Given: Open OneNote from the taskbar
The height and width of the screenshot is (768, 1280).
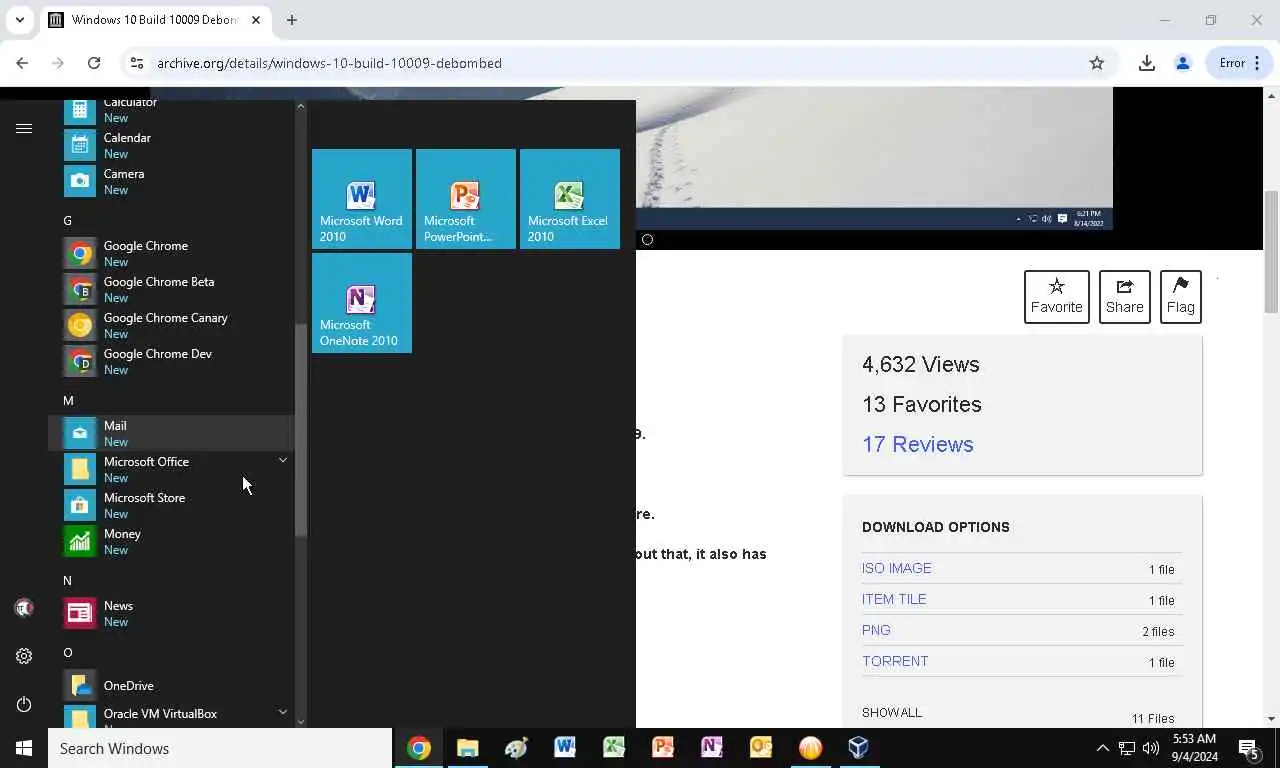Looking at the screenshot, I should (712, 748).
